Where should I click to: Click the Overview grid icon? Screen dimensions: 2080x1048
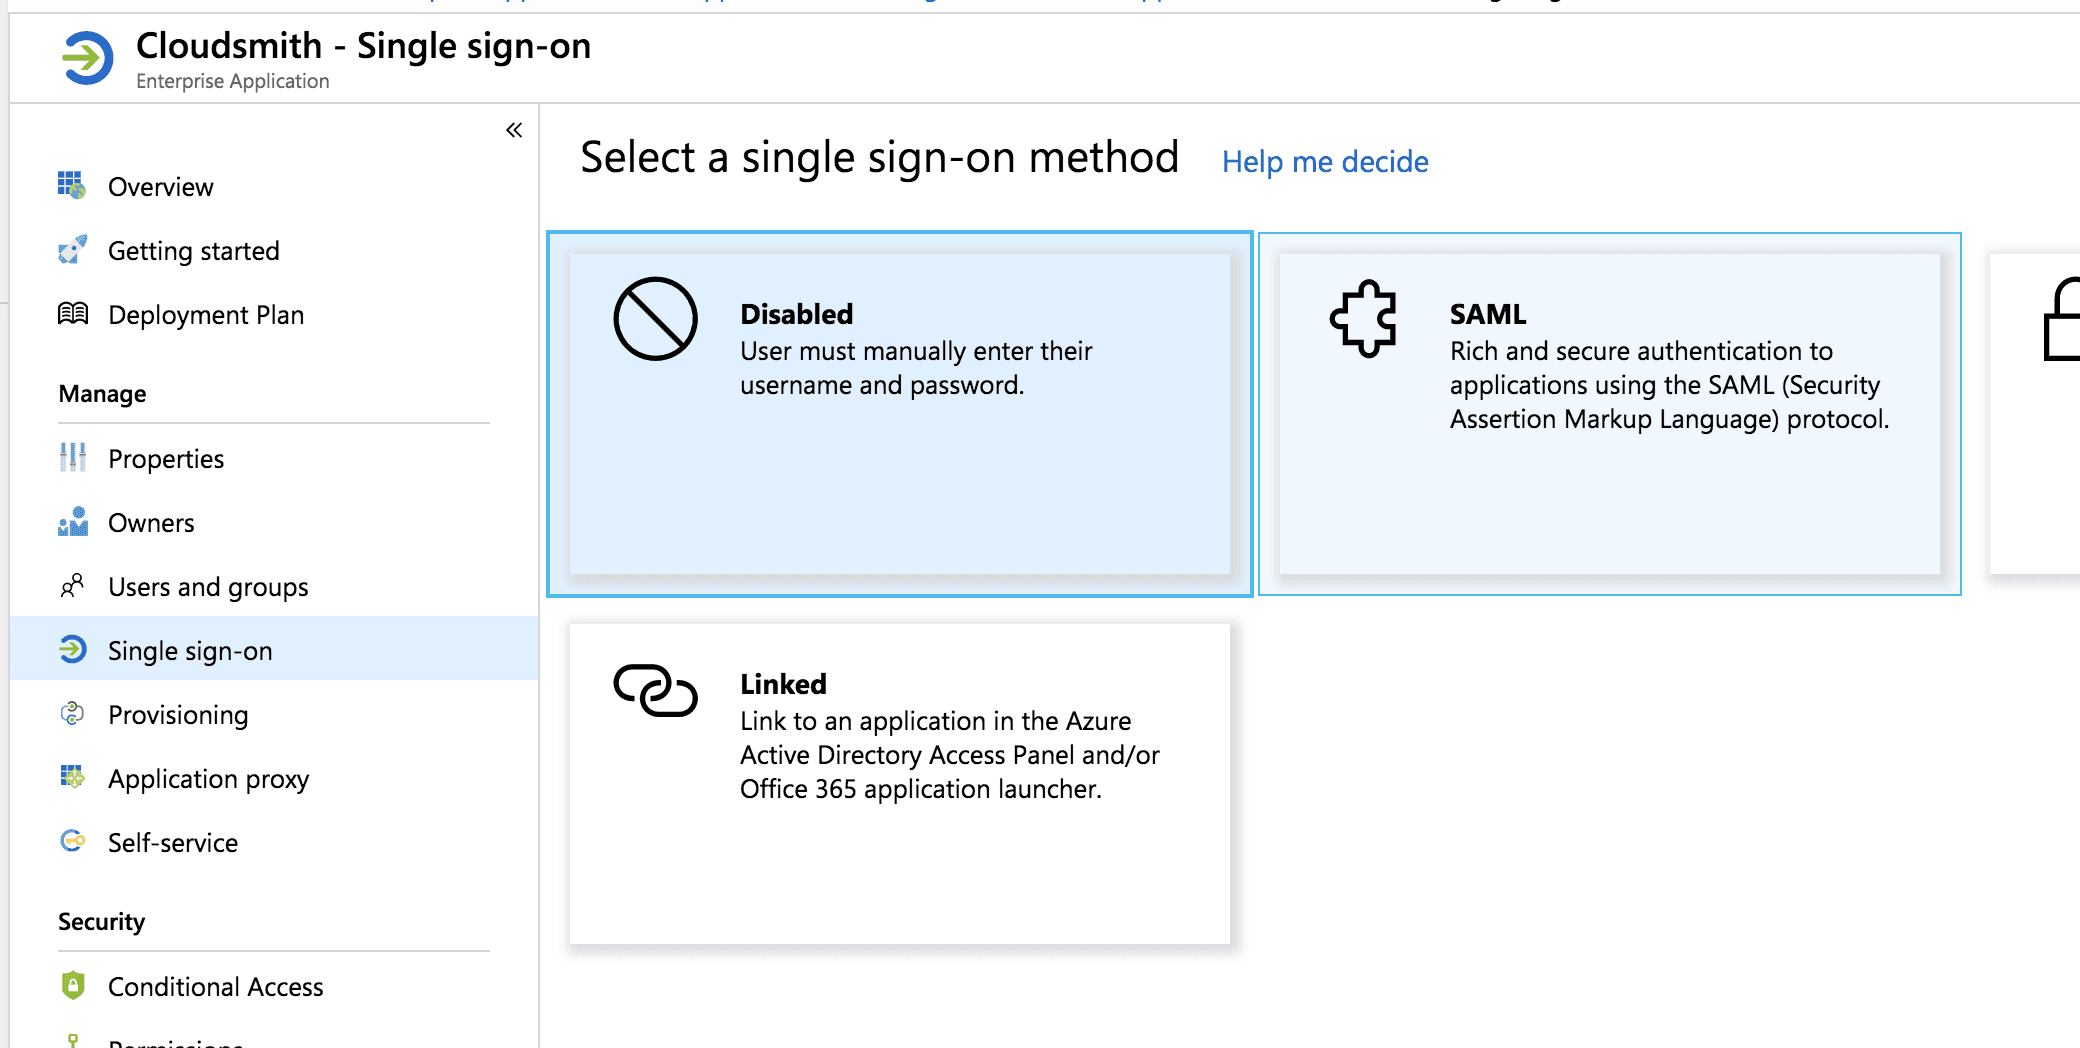72,185
